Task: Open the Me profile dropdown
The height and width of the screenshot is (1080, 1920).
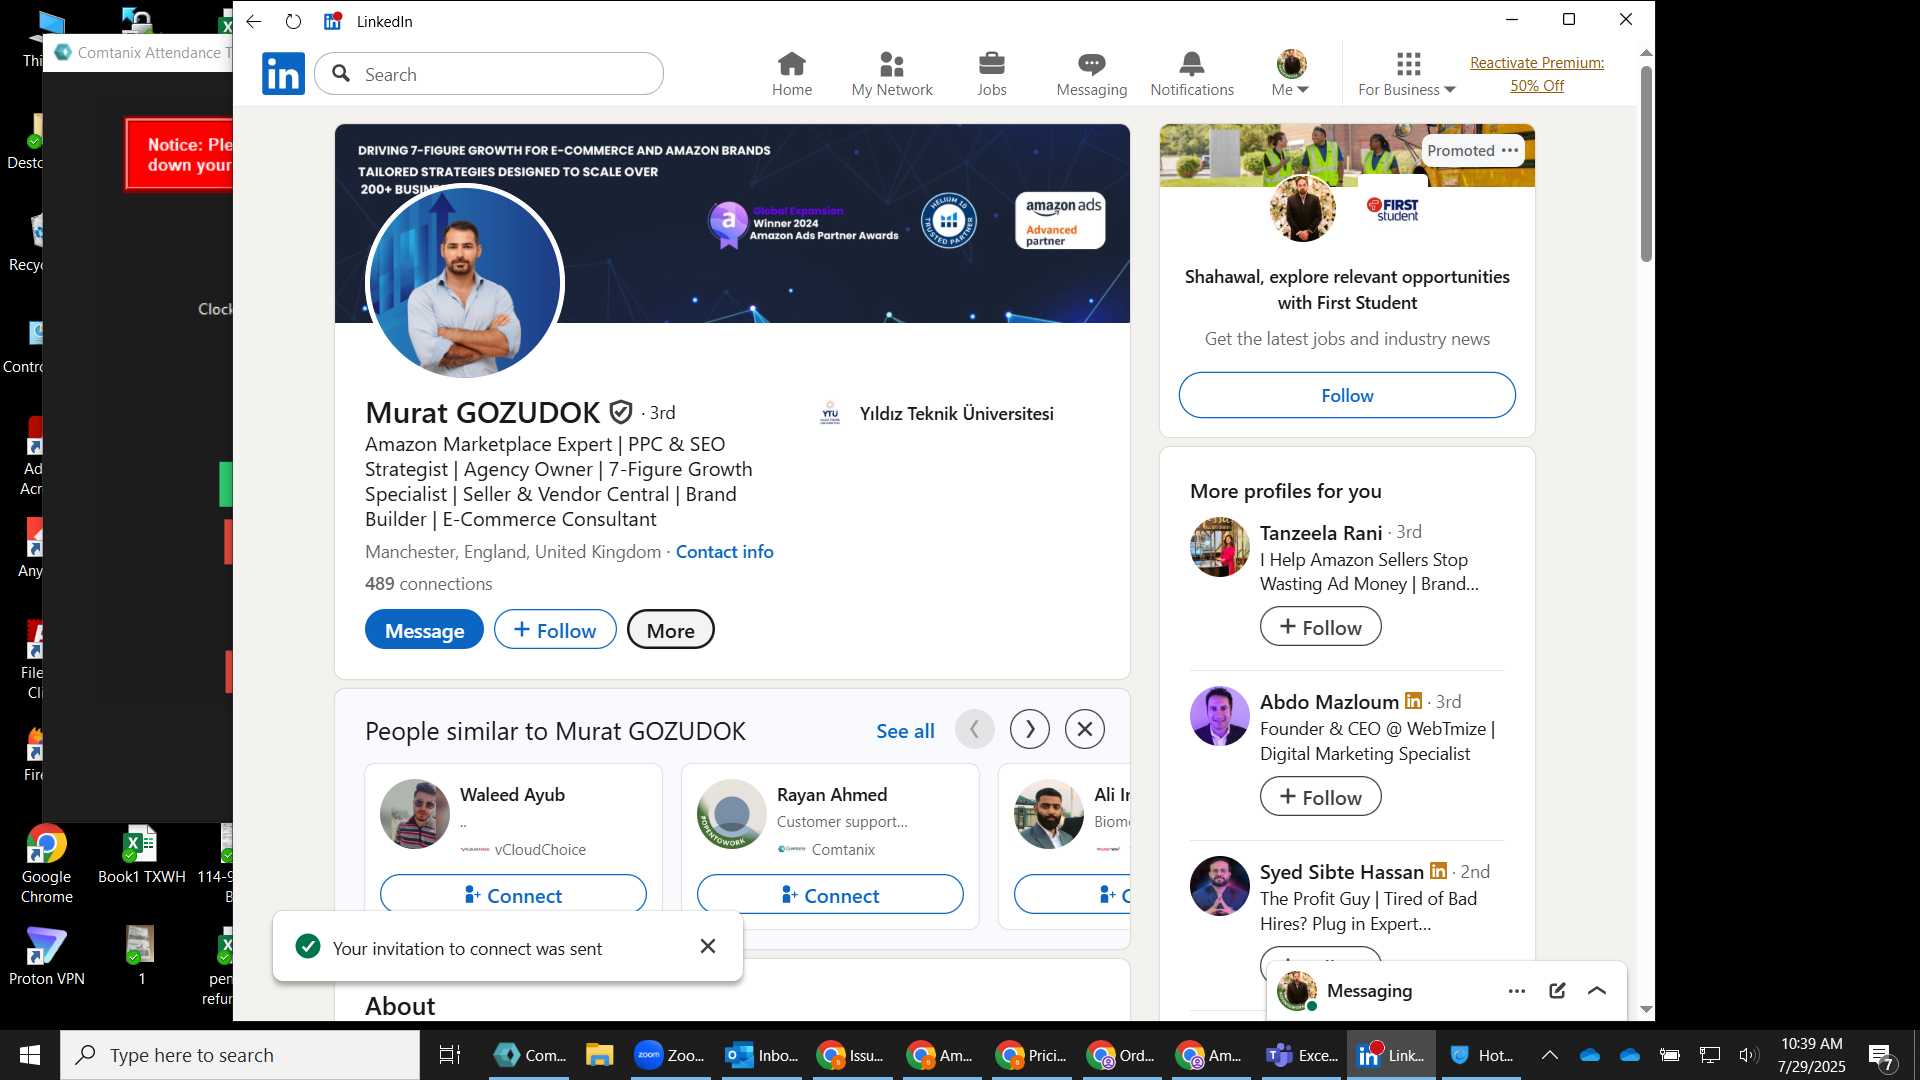Action: pos(1290,74)
